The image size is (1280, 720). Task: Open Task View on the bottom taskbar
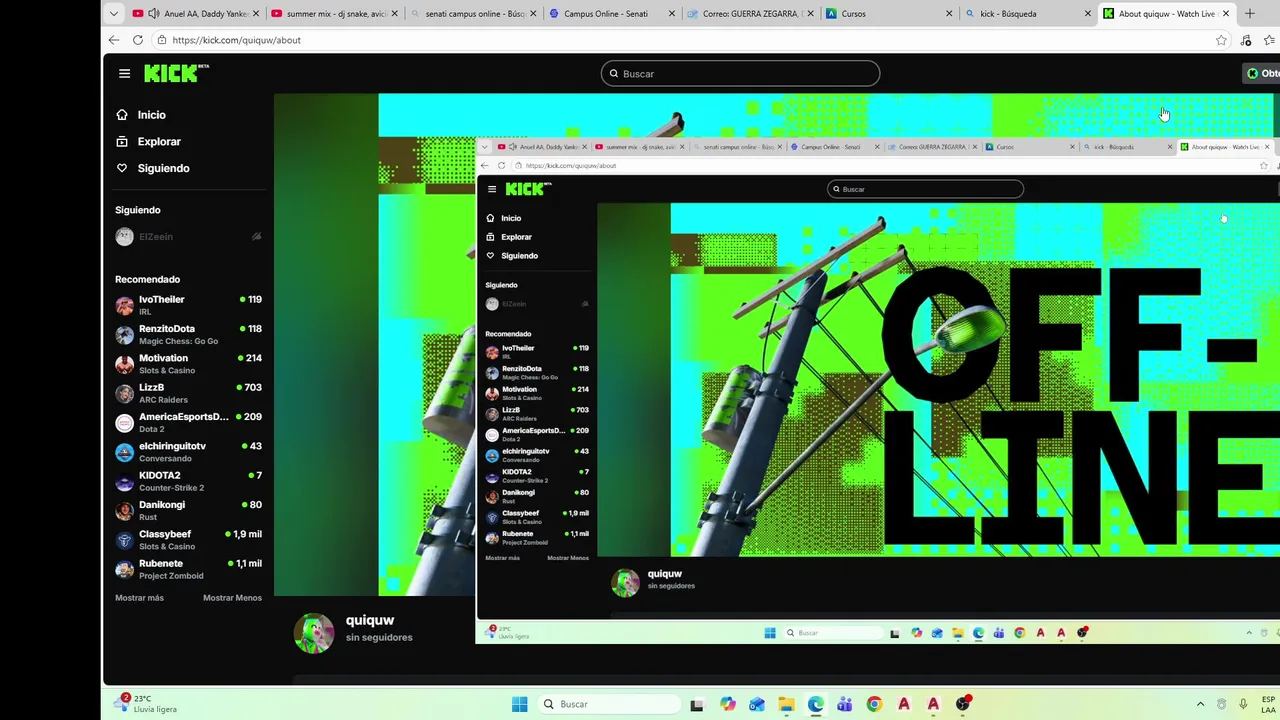pos(697,704)
